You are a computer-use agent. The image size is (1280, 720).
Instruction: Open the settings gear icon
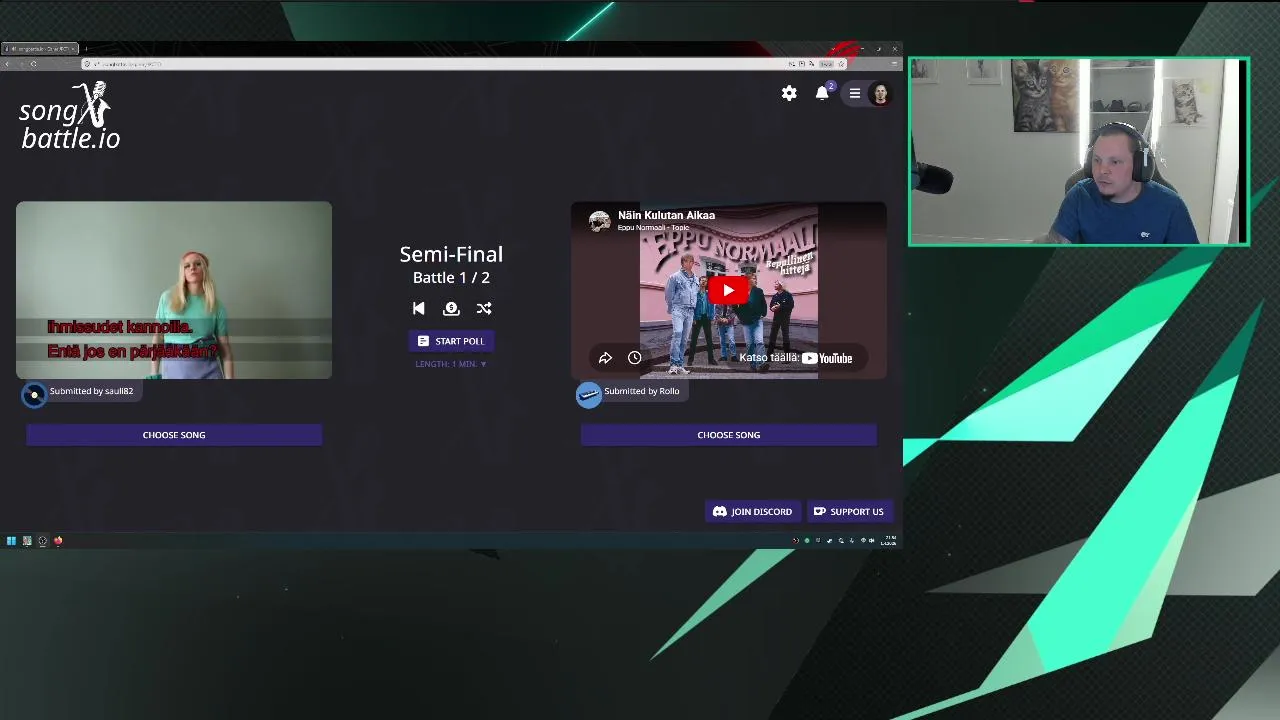pos(789,93)
